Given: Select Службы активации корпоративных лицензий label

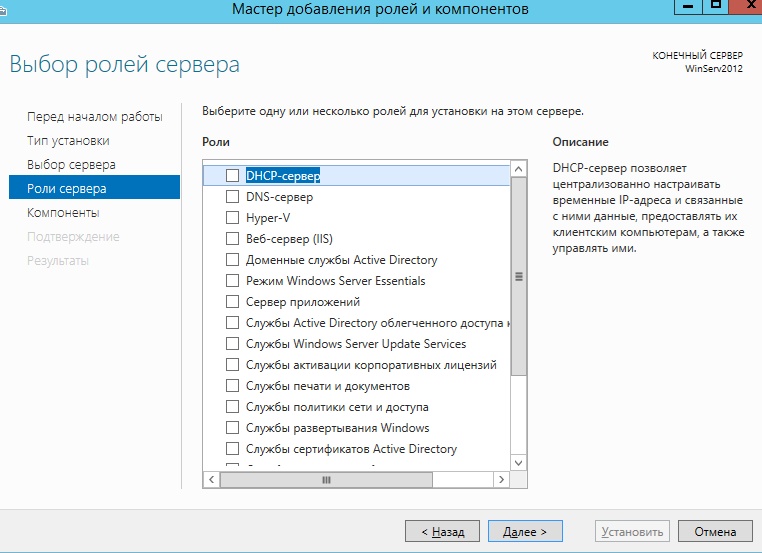Looking at the screenshot, I should (x=371, y=365).
